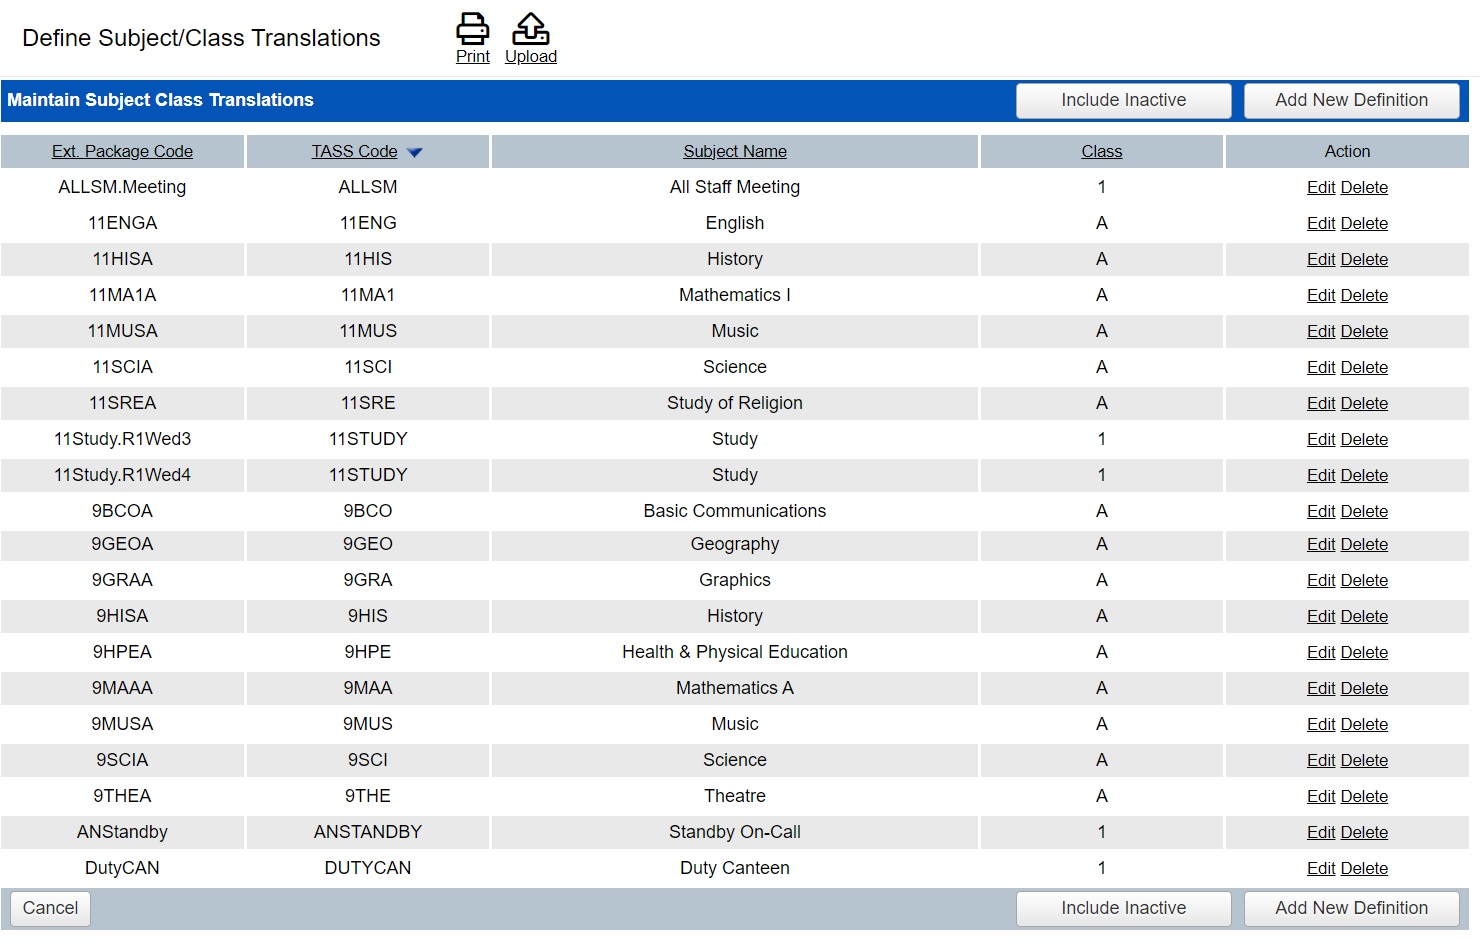
Task: Delete the 11ENGA English row
Action: pos(1364,223)
